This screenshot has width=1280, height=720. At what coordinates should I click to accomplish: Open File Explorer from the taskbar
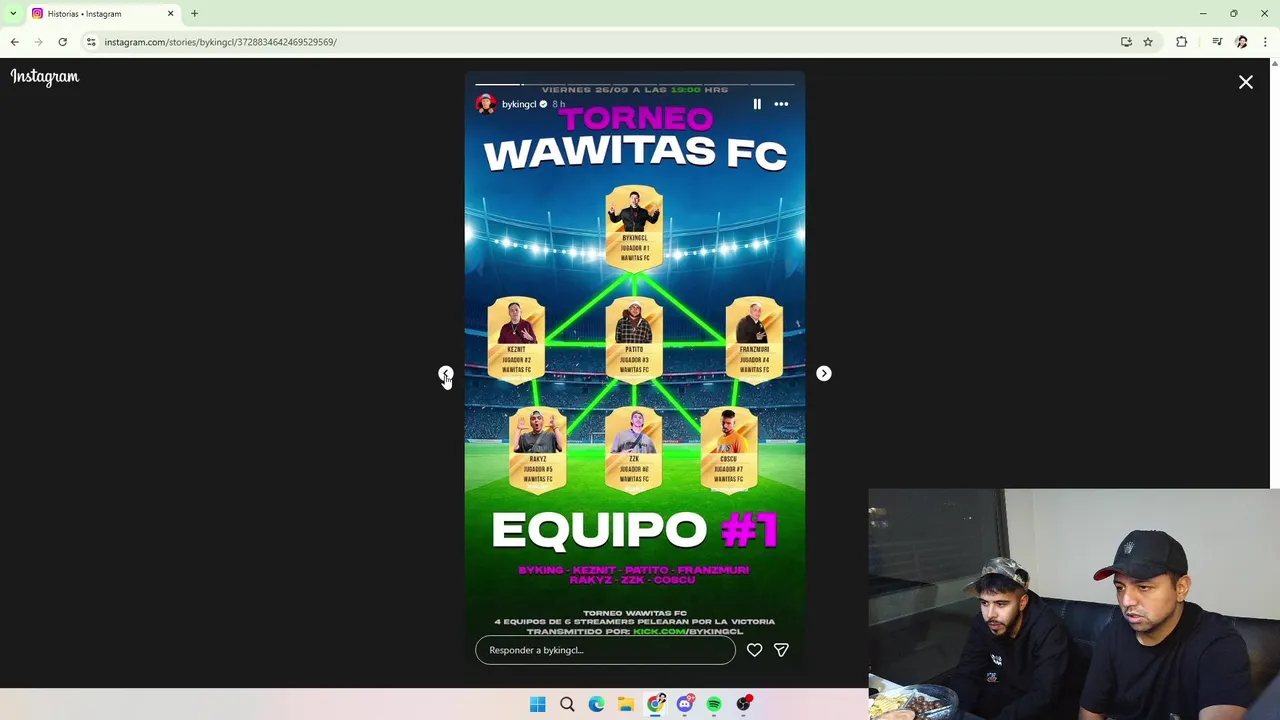click(626, 704)
